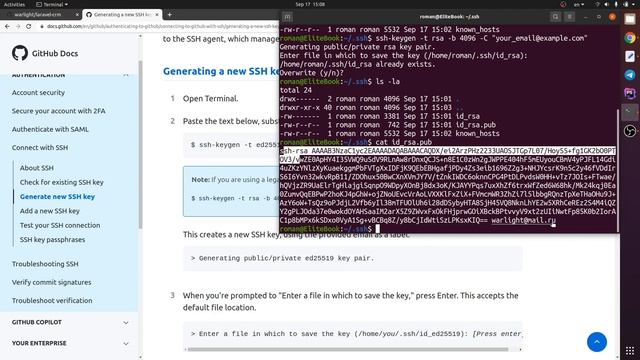Click the Open Terminal step text
Screen dimensions: 640x360
(210, 98)
